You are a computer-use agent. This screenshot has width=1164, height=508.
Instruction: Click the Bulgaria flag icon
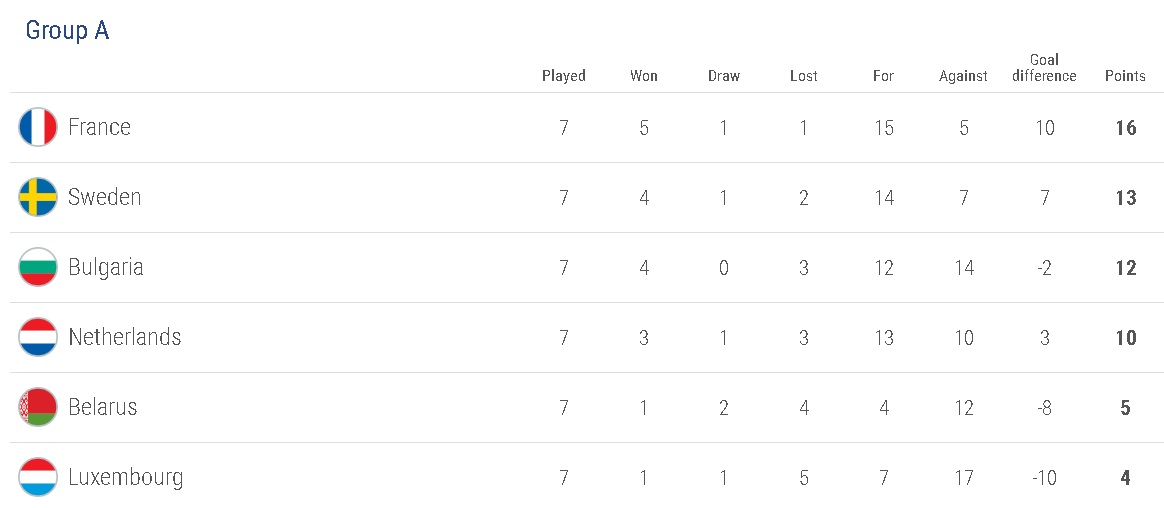[x=38, y=268]
